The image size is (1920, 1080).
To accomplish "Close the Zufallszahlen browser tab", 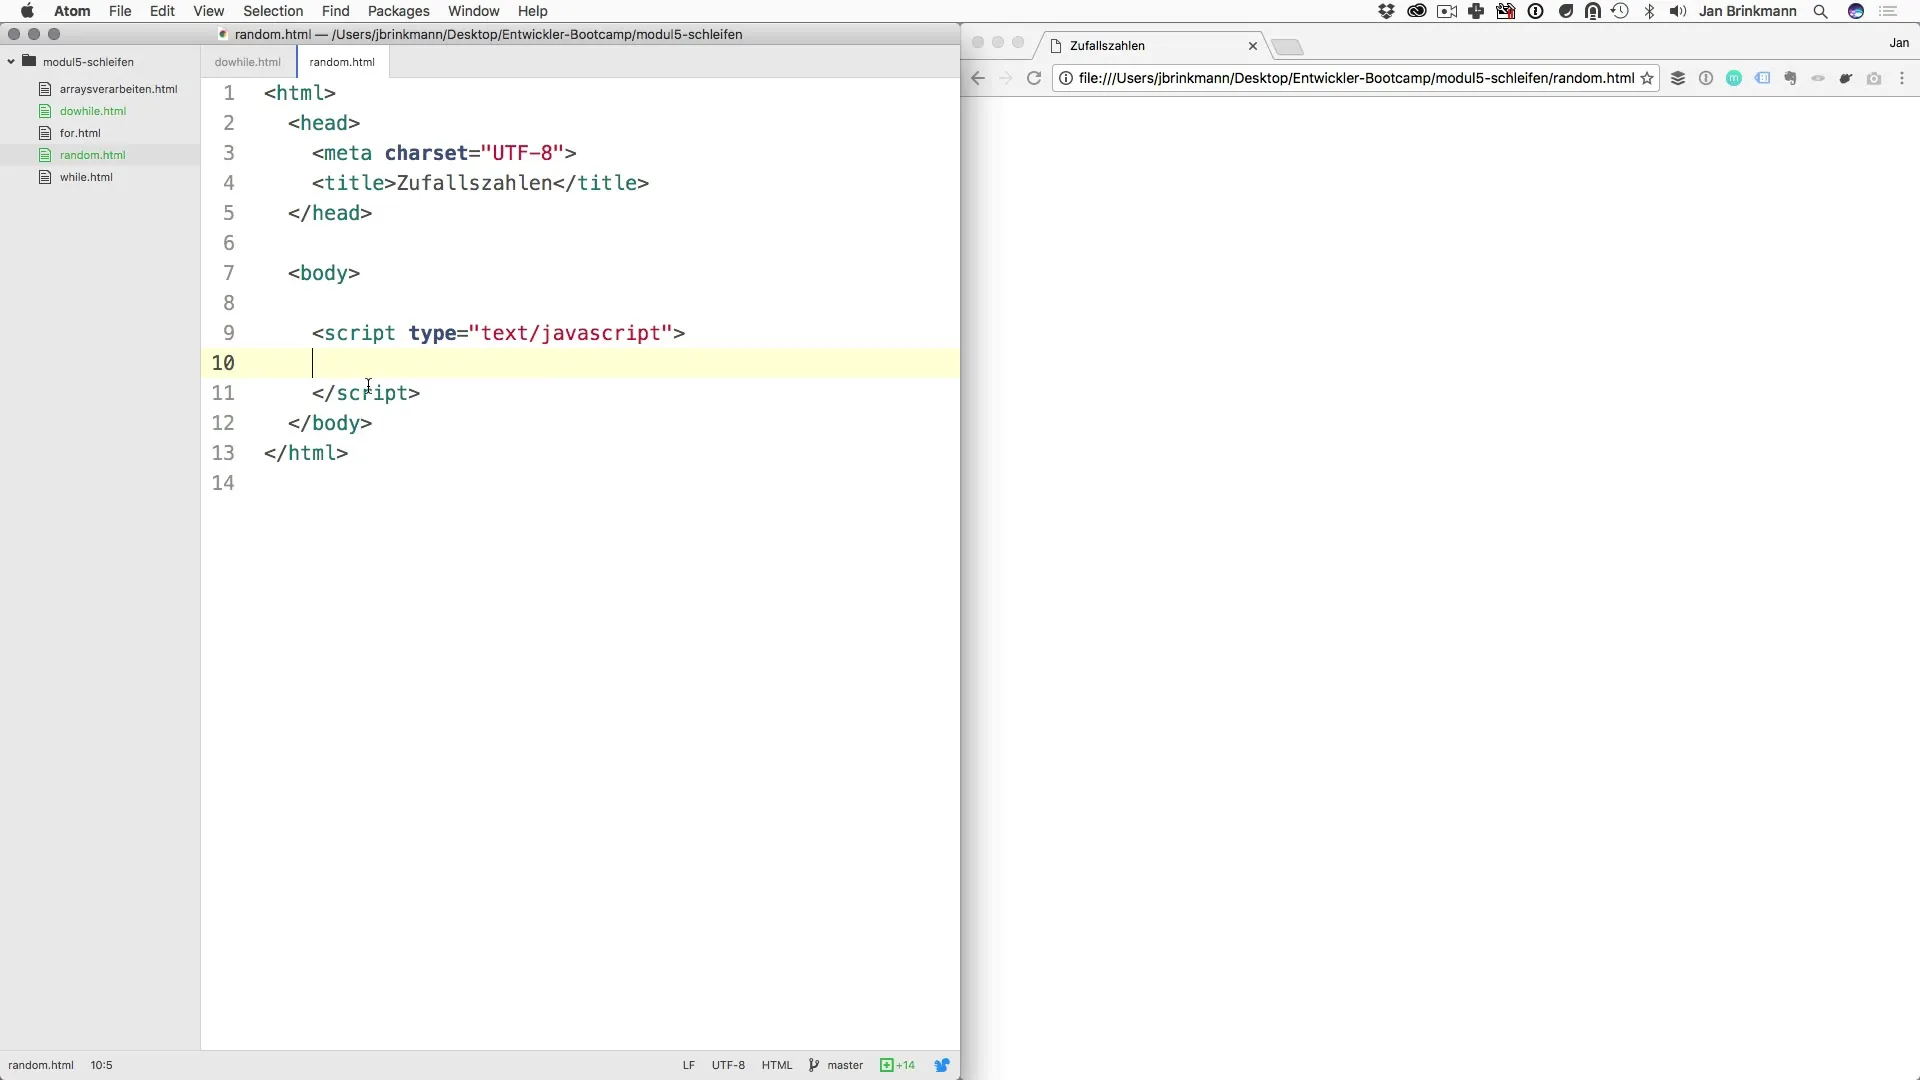I will 1252,46.
